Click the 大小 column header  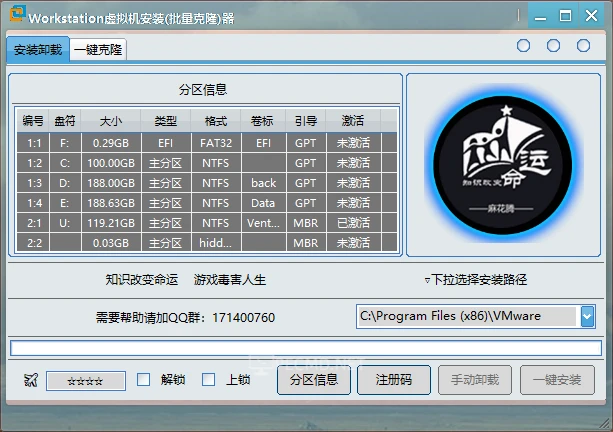(111, 121)
